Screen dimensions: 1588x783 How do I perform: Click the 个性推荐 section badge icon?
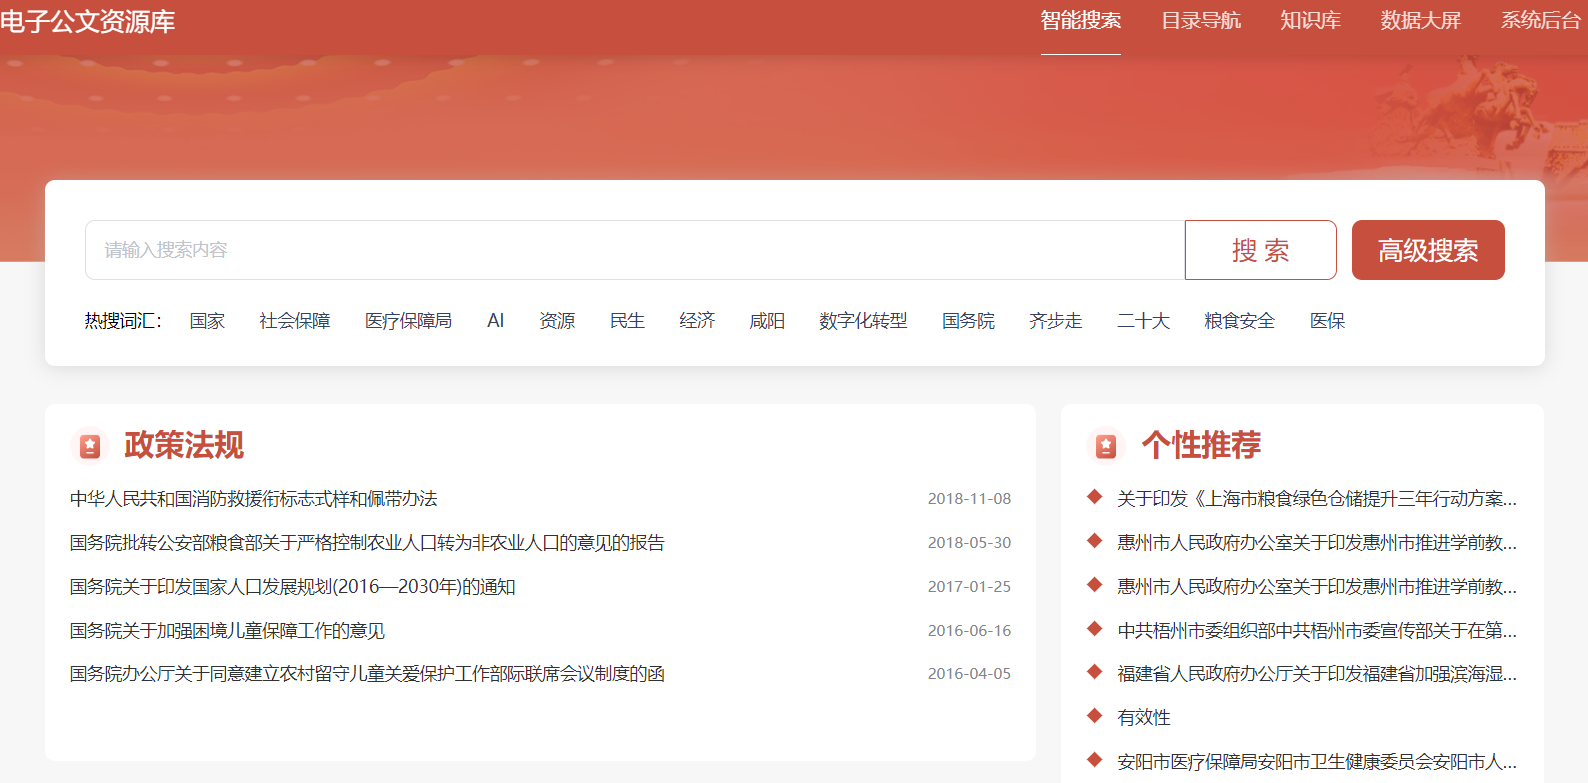pyautogui.click(x=1106, y=446)
